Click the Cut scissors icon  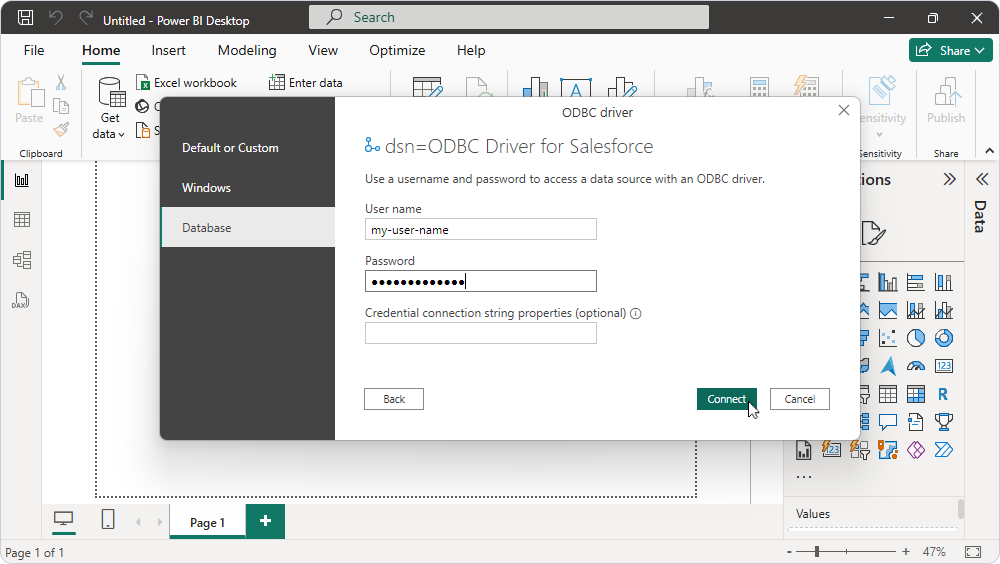click(61, 82)
